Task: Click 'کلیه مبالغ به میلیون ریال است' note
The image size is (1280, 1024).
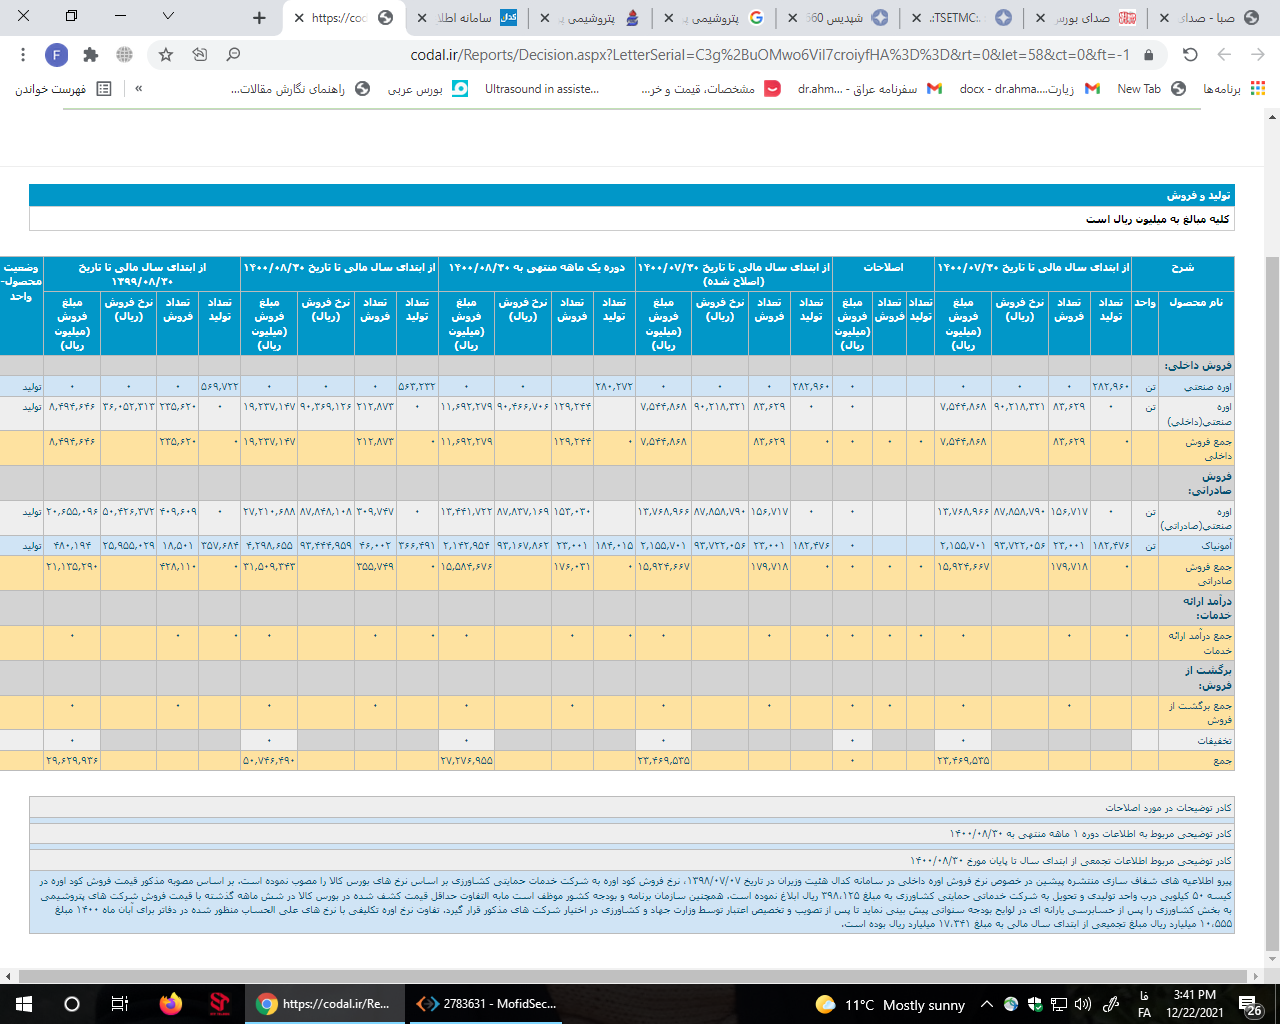Action: (1158, 219)
